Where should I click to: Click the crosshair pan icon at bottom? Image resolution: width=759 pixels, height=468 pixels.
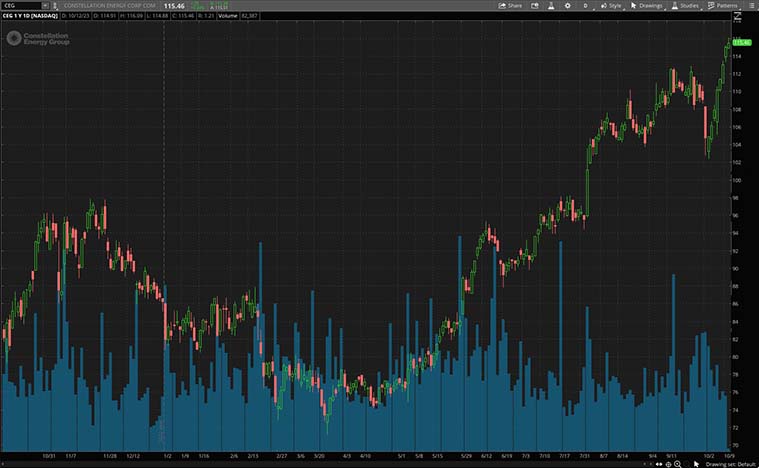point(668,464)
